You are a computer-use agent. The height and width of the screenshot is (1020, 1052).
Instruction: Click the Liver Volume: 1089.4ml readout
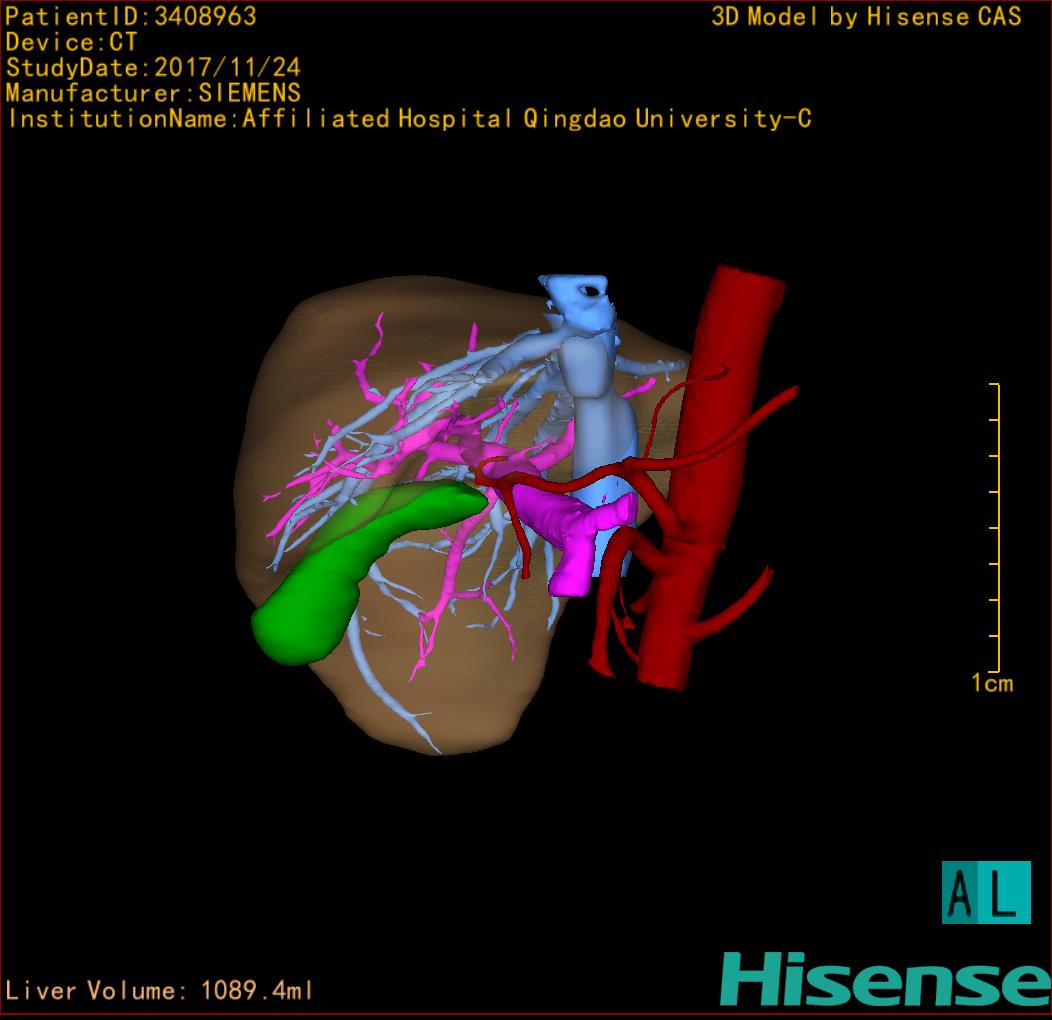click(159, 990)
